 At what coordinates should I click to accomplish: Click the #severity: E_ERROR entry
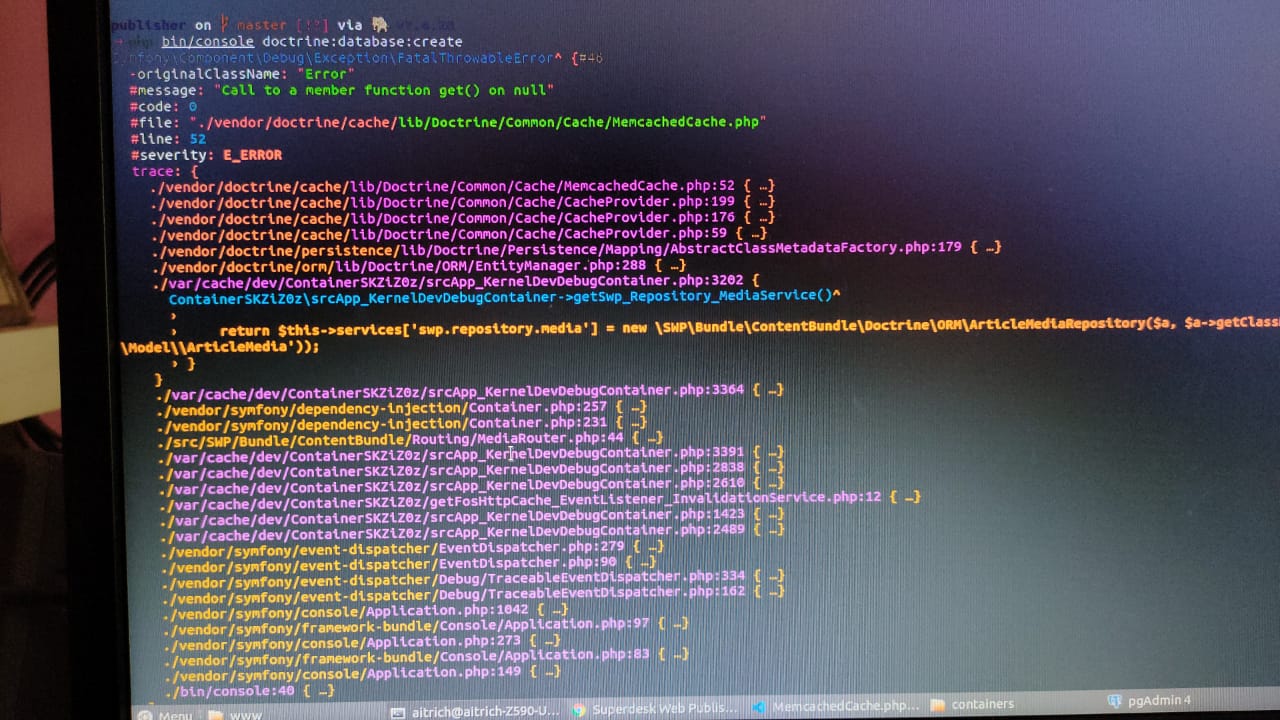click(x=206, y=155)
